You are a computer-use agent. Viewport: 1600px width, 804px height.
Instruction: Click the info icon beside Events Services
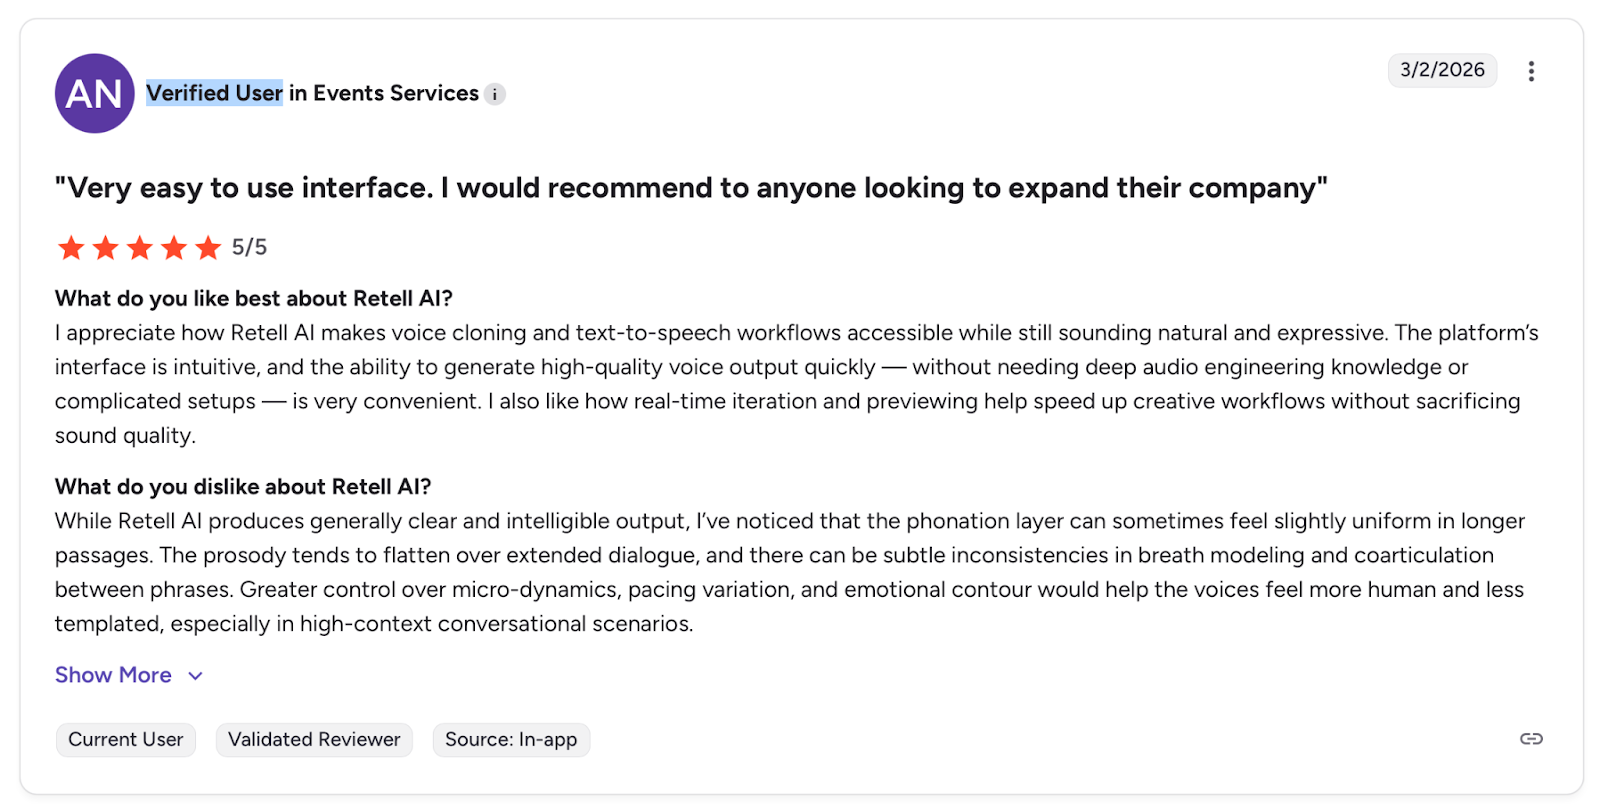495,94
